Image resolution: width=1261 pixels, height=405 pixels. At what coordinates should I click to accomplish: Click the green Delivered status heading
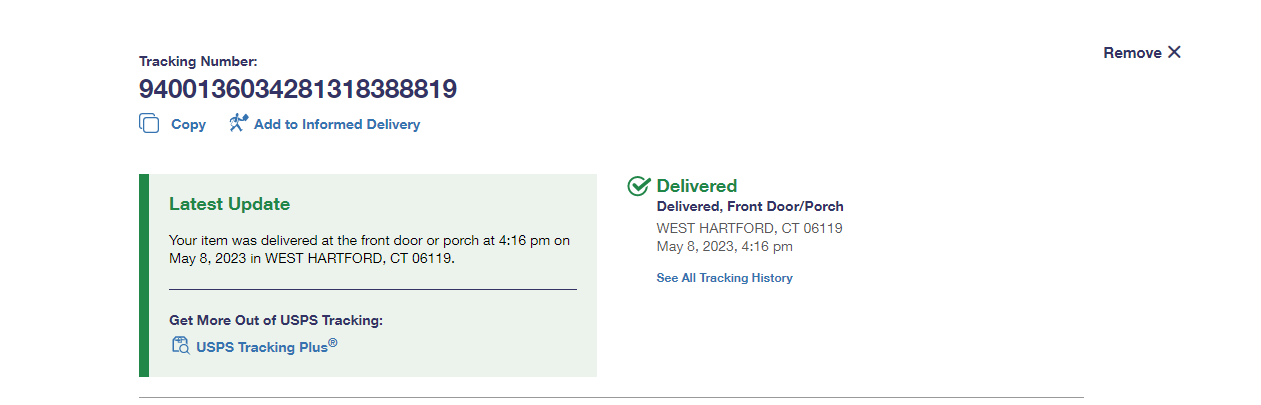point(696,186)
